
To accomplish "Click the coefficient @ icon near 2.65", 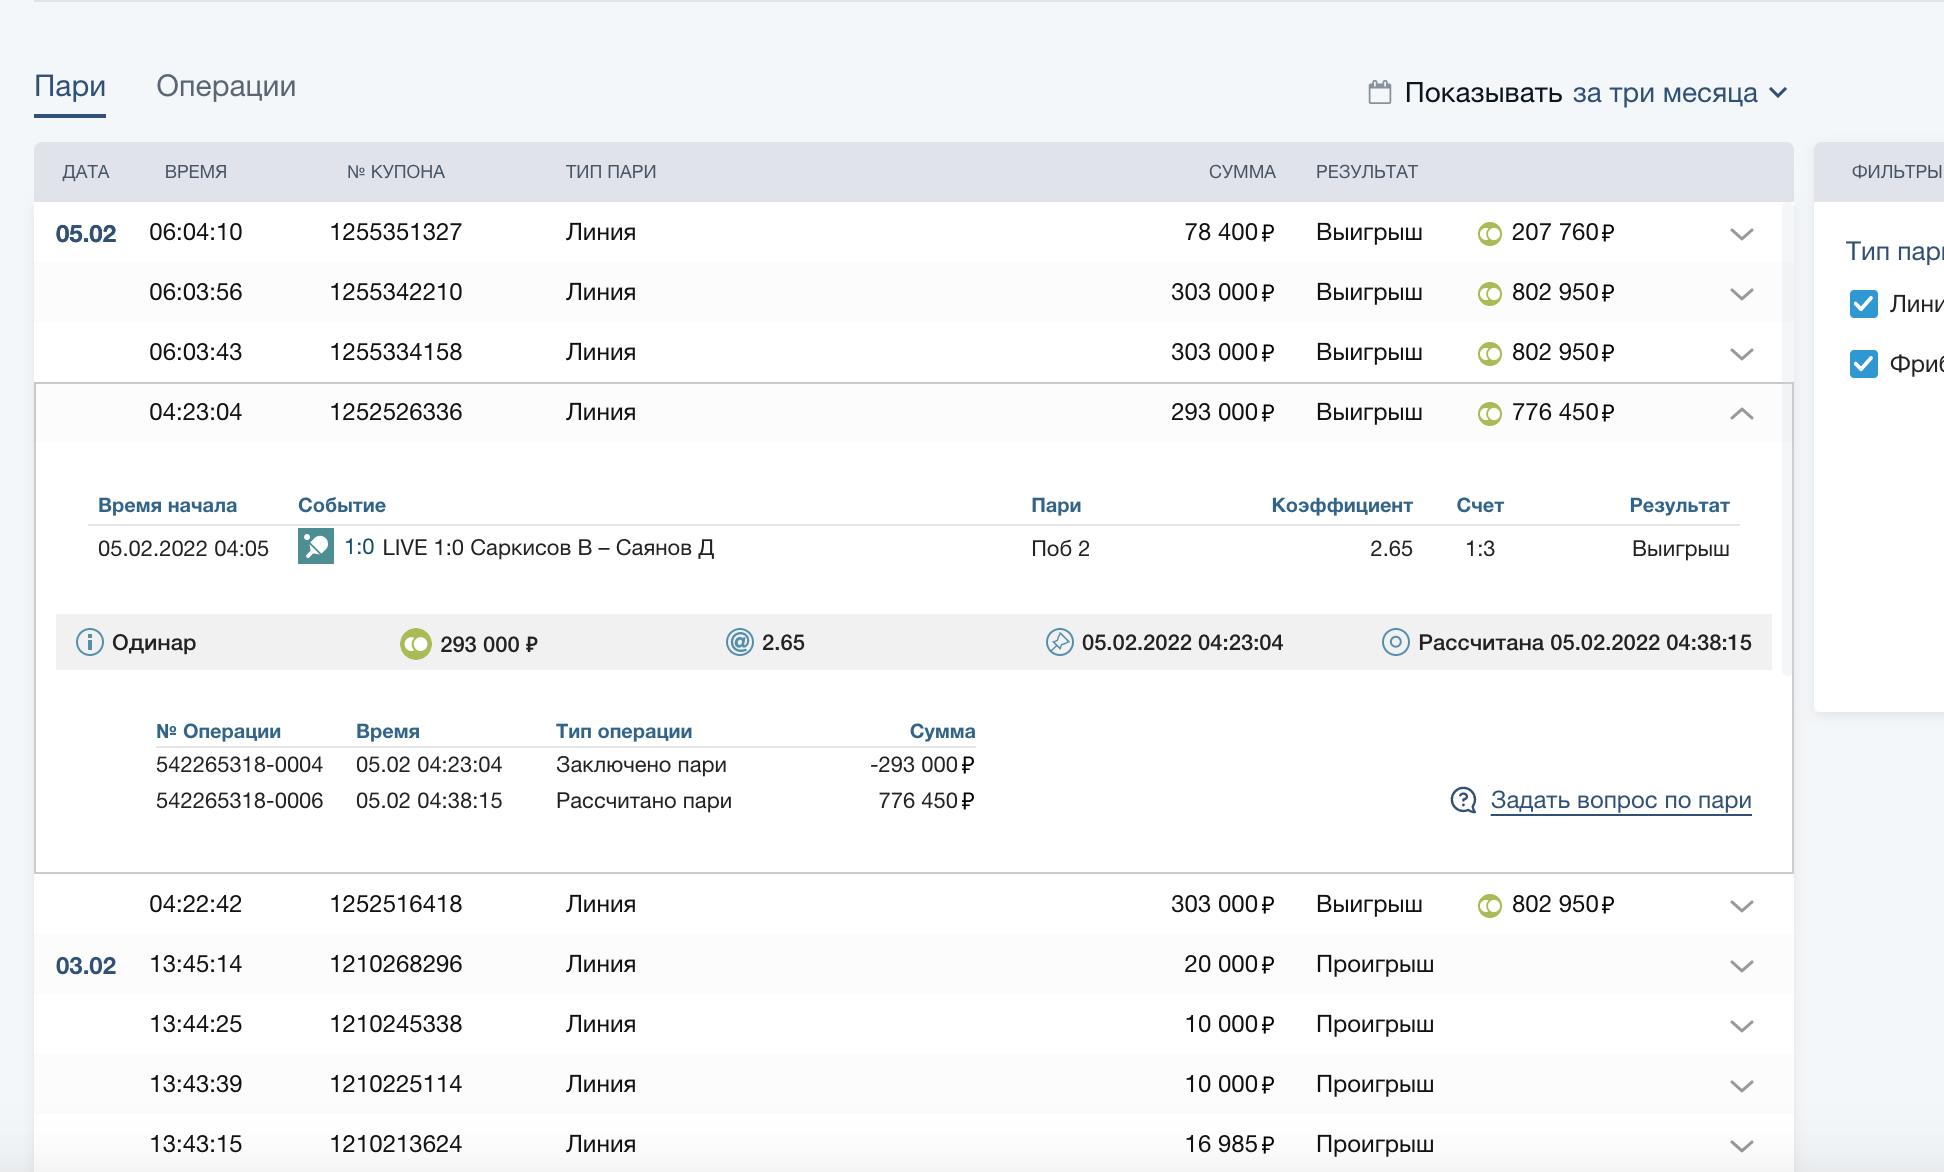I will [x=739, y=642].
